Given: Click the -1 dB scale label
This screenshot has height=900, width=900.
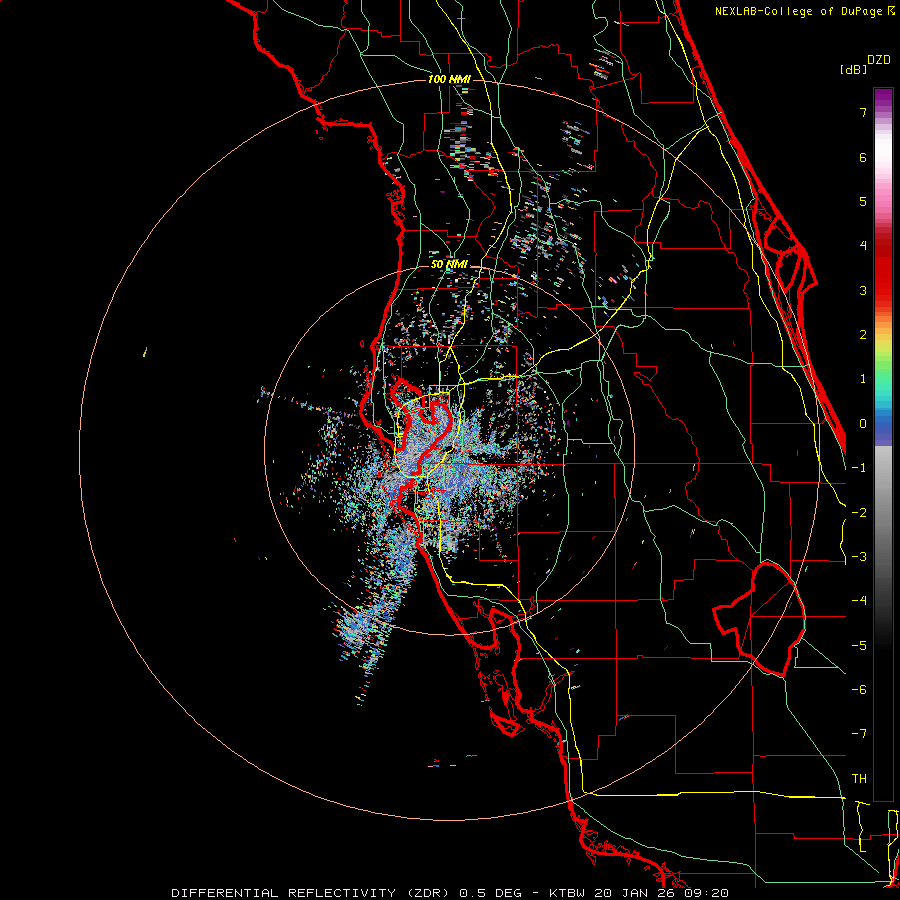Looking at the screenshot, I should pyautogui.click(x=859, y=468).
